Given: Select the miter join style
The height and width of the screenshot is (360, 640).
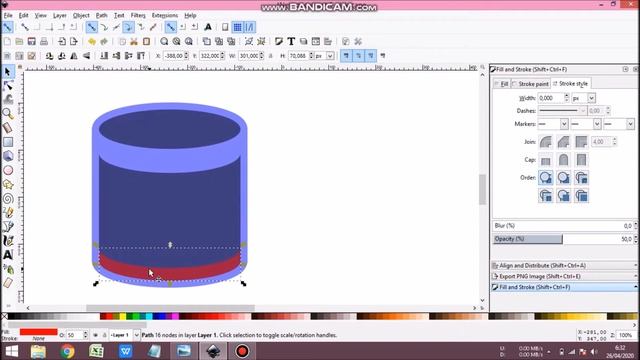Looking at the screenshot, I should tap(581, 142).
